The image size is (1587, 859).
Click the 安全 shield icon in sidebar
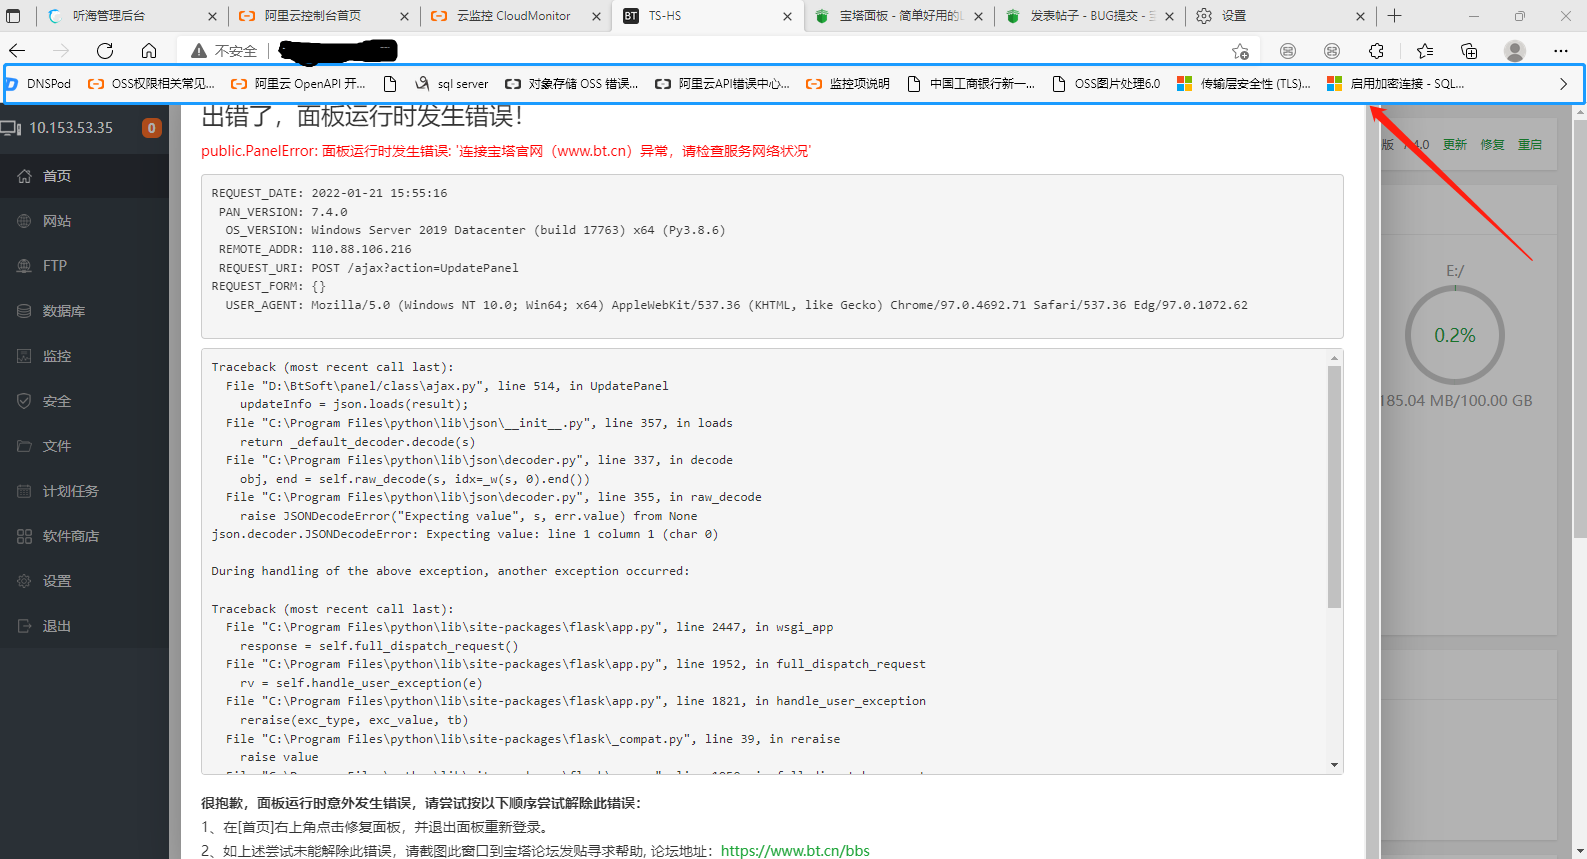[x=24, y=401]
